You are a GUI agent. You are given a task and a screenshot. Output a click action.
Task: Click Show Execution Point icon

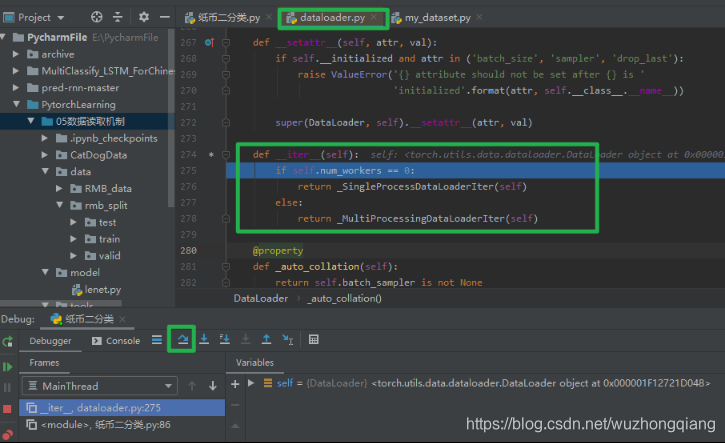coord(157,340)
